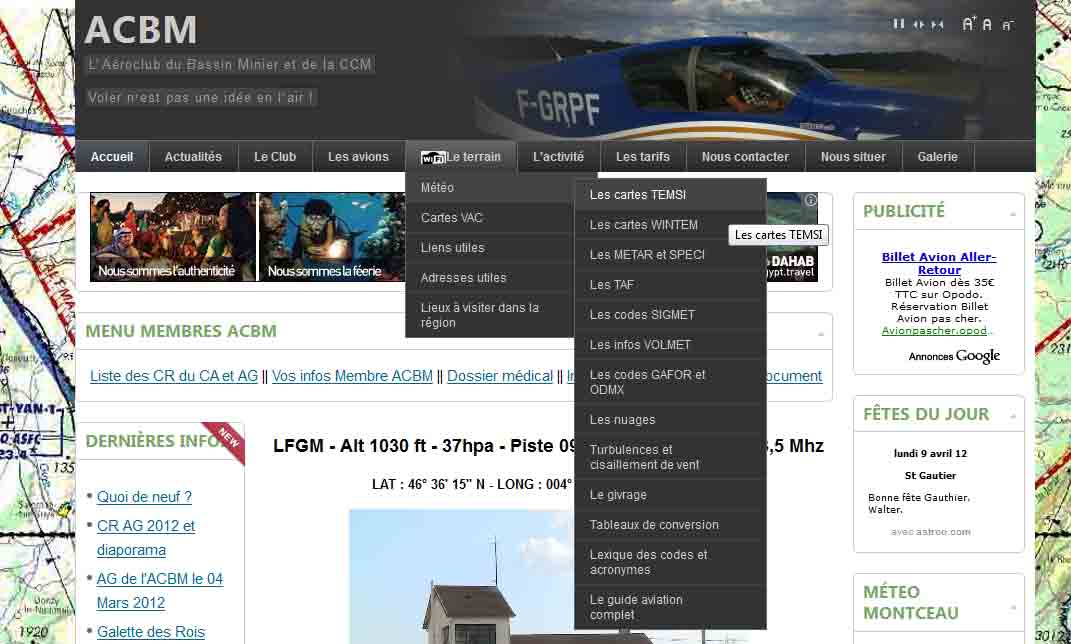Collapse the Fêtes du Jour panel

tap(1013, 416)
